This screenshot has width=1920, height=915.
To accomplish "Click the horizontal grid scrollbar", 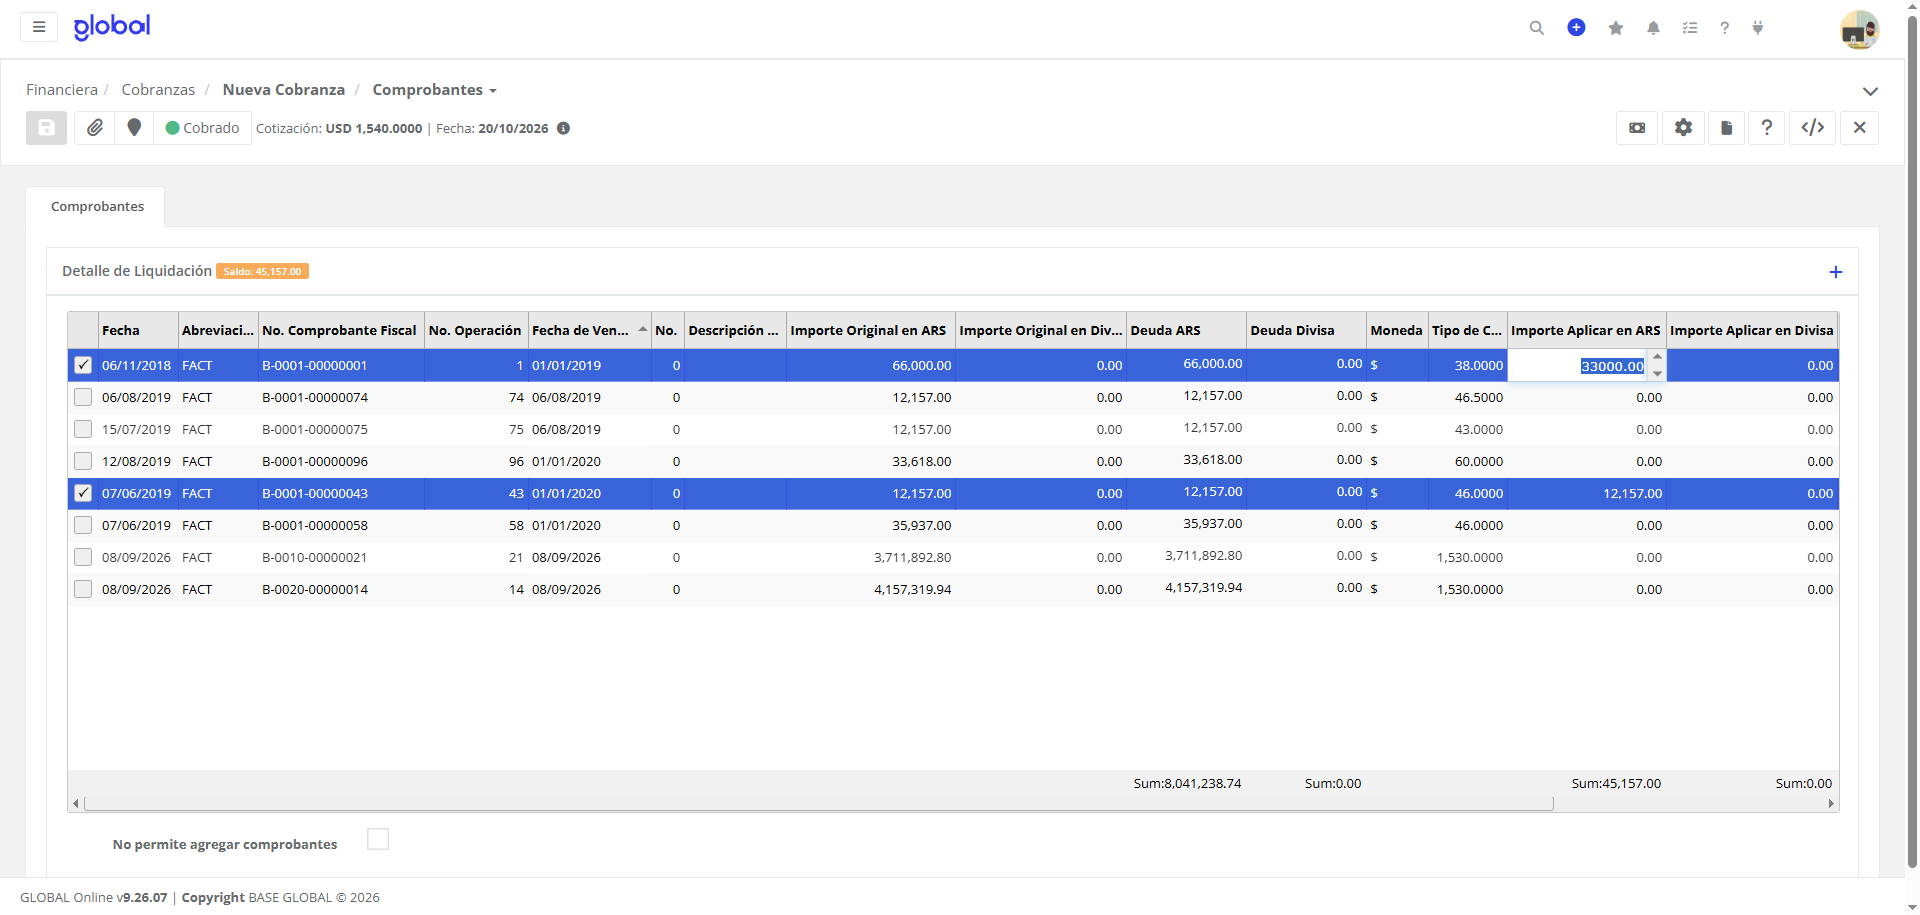I will click(819, 803).
